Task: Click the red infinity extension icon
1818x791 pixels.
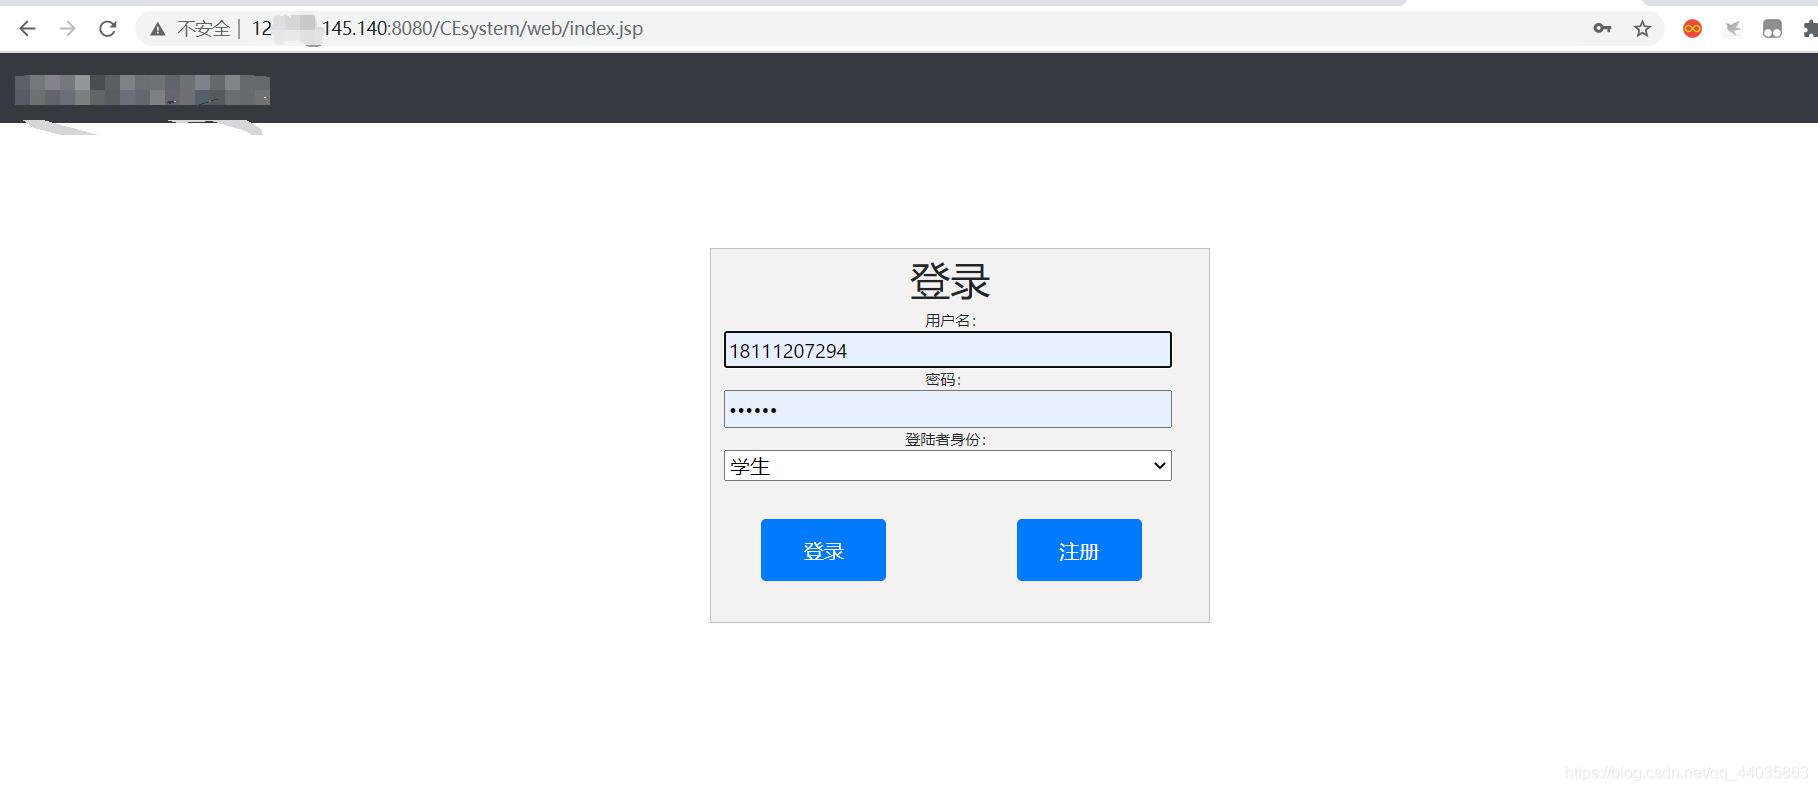Action: (x=1692, y=29)
